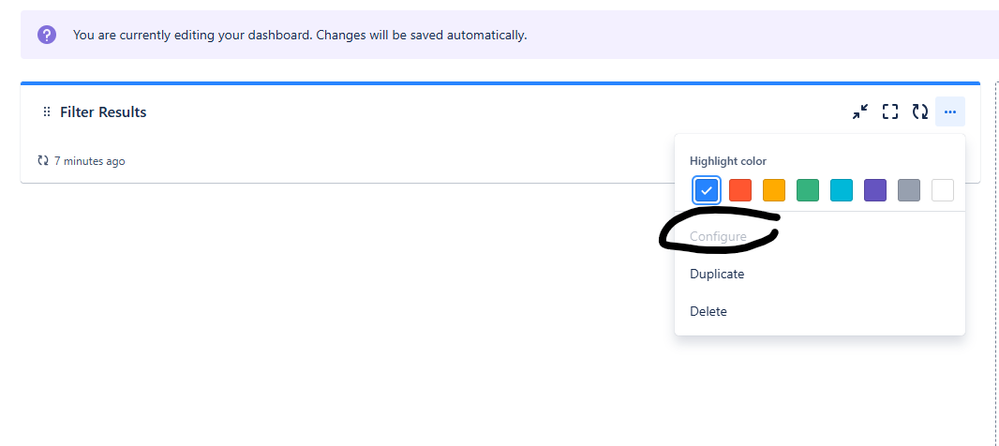Click the purple help question mark icon

[x=47, y=34]
